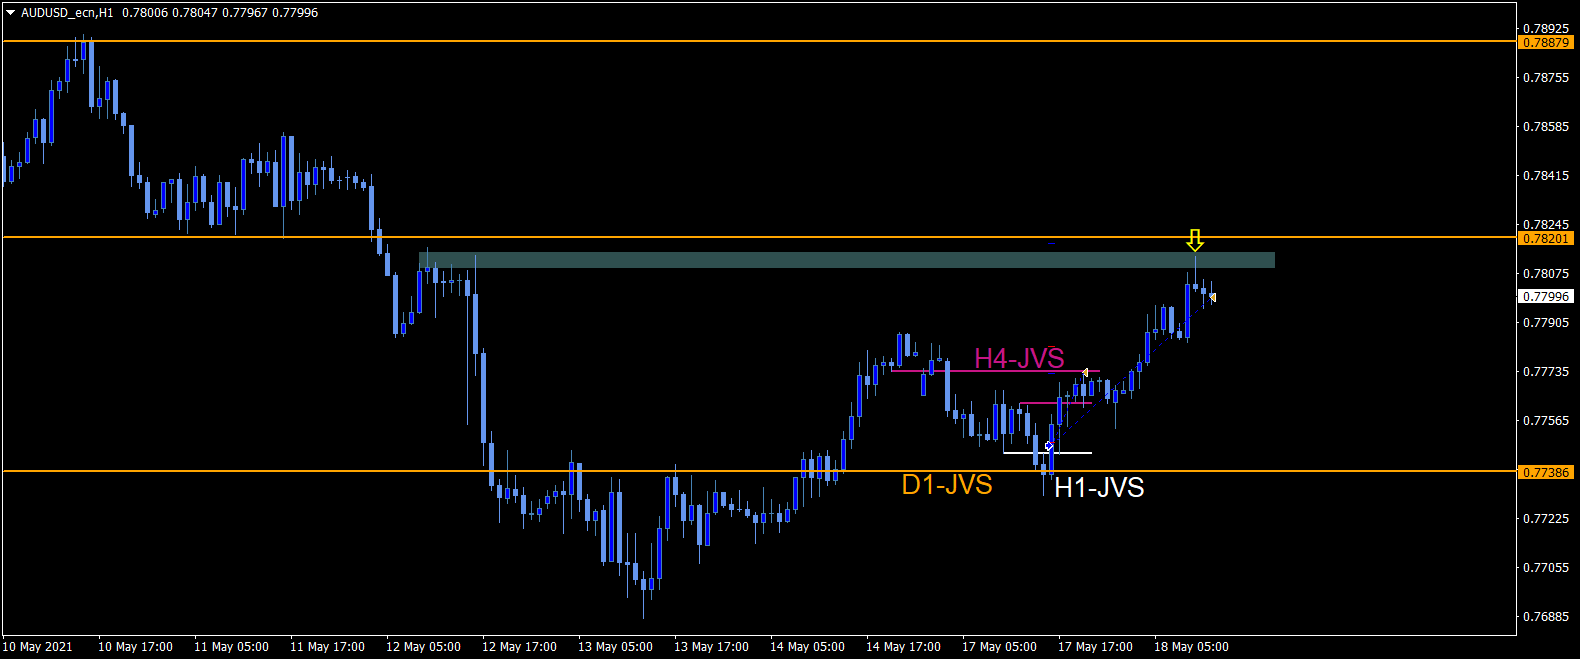Select the orange D1-JVS text label
The image size is (1580, 659).
coord(947,485)
